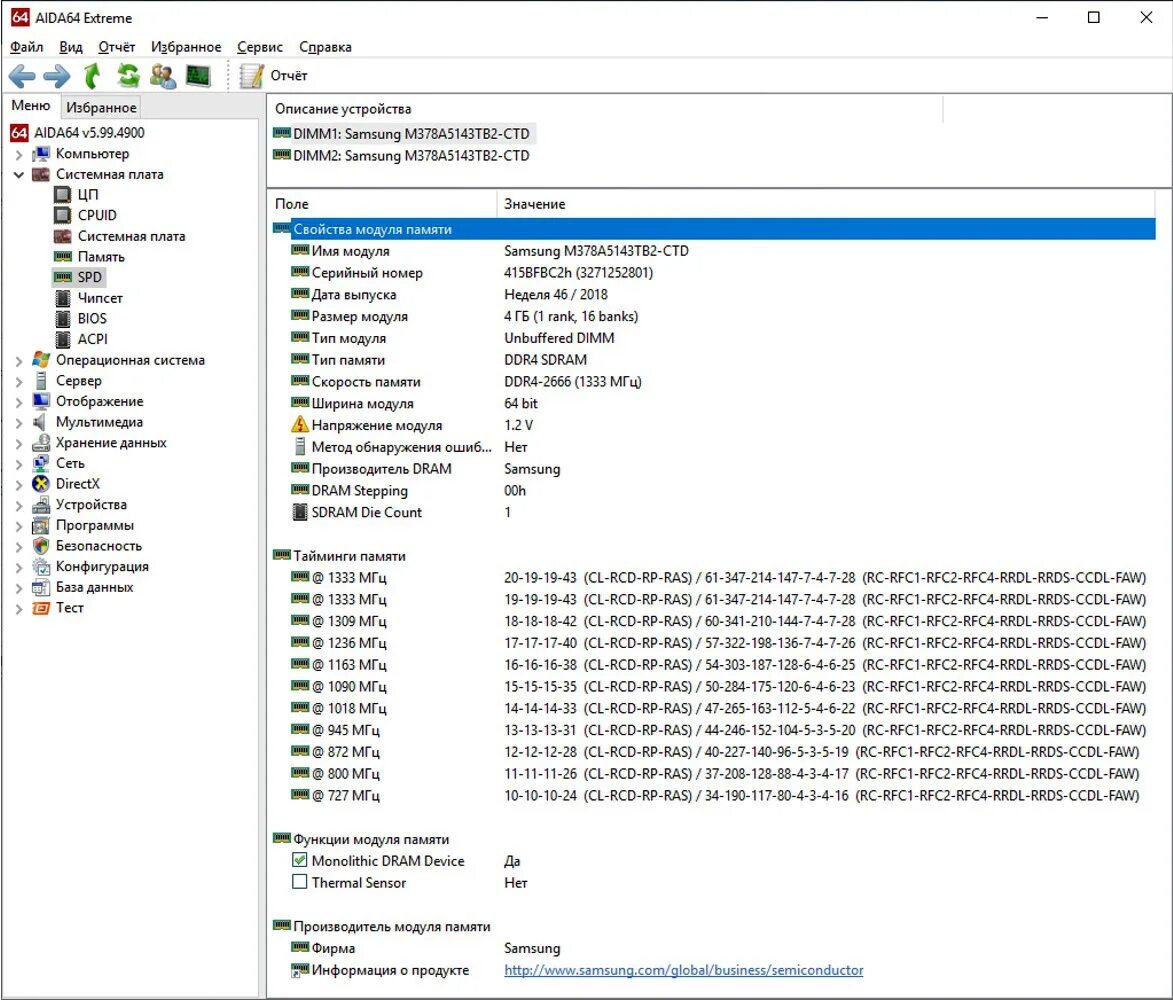Screen dimensions: 1173x1000
Task: Click the value DDR4-2666 (1333 МГц)
Action: 572,381
